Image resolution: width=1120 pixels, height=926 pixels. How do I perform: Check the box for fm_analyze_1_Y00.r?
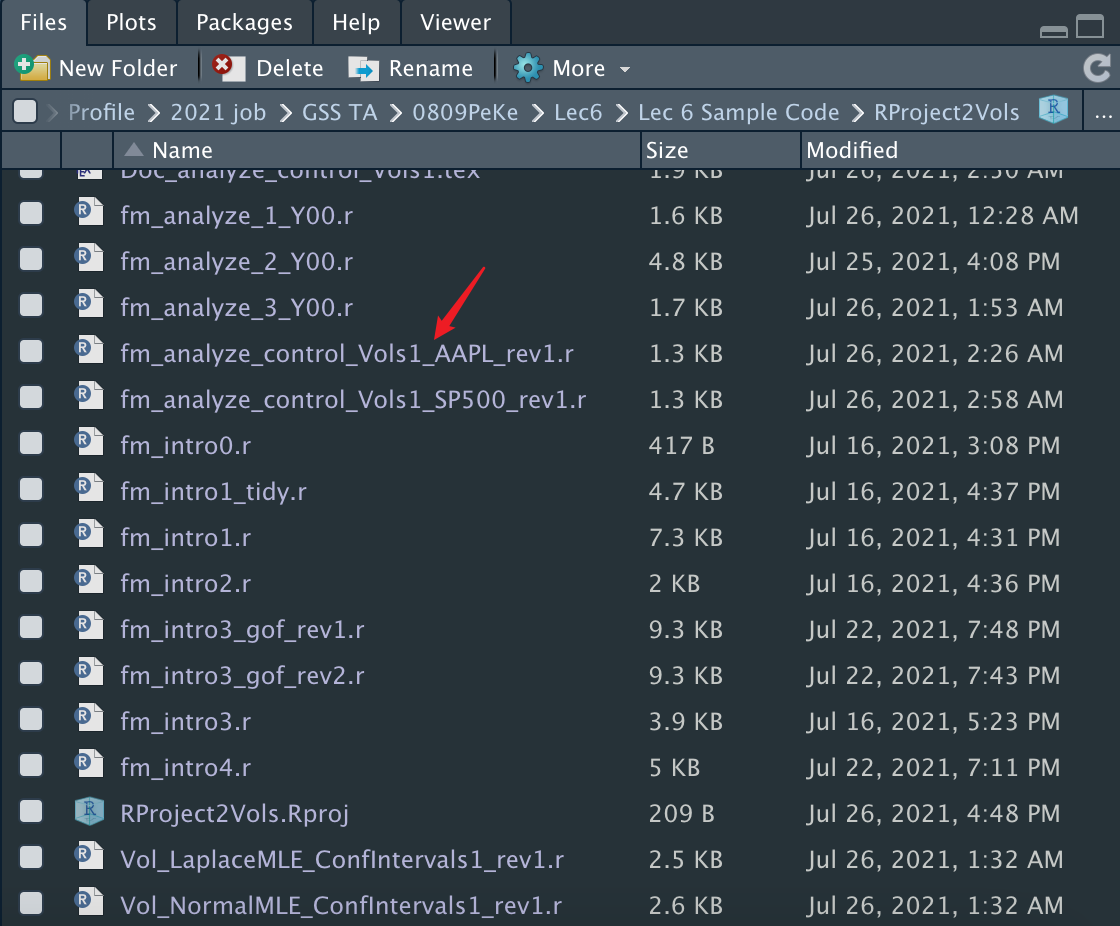(31, 214)
